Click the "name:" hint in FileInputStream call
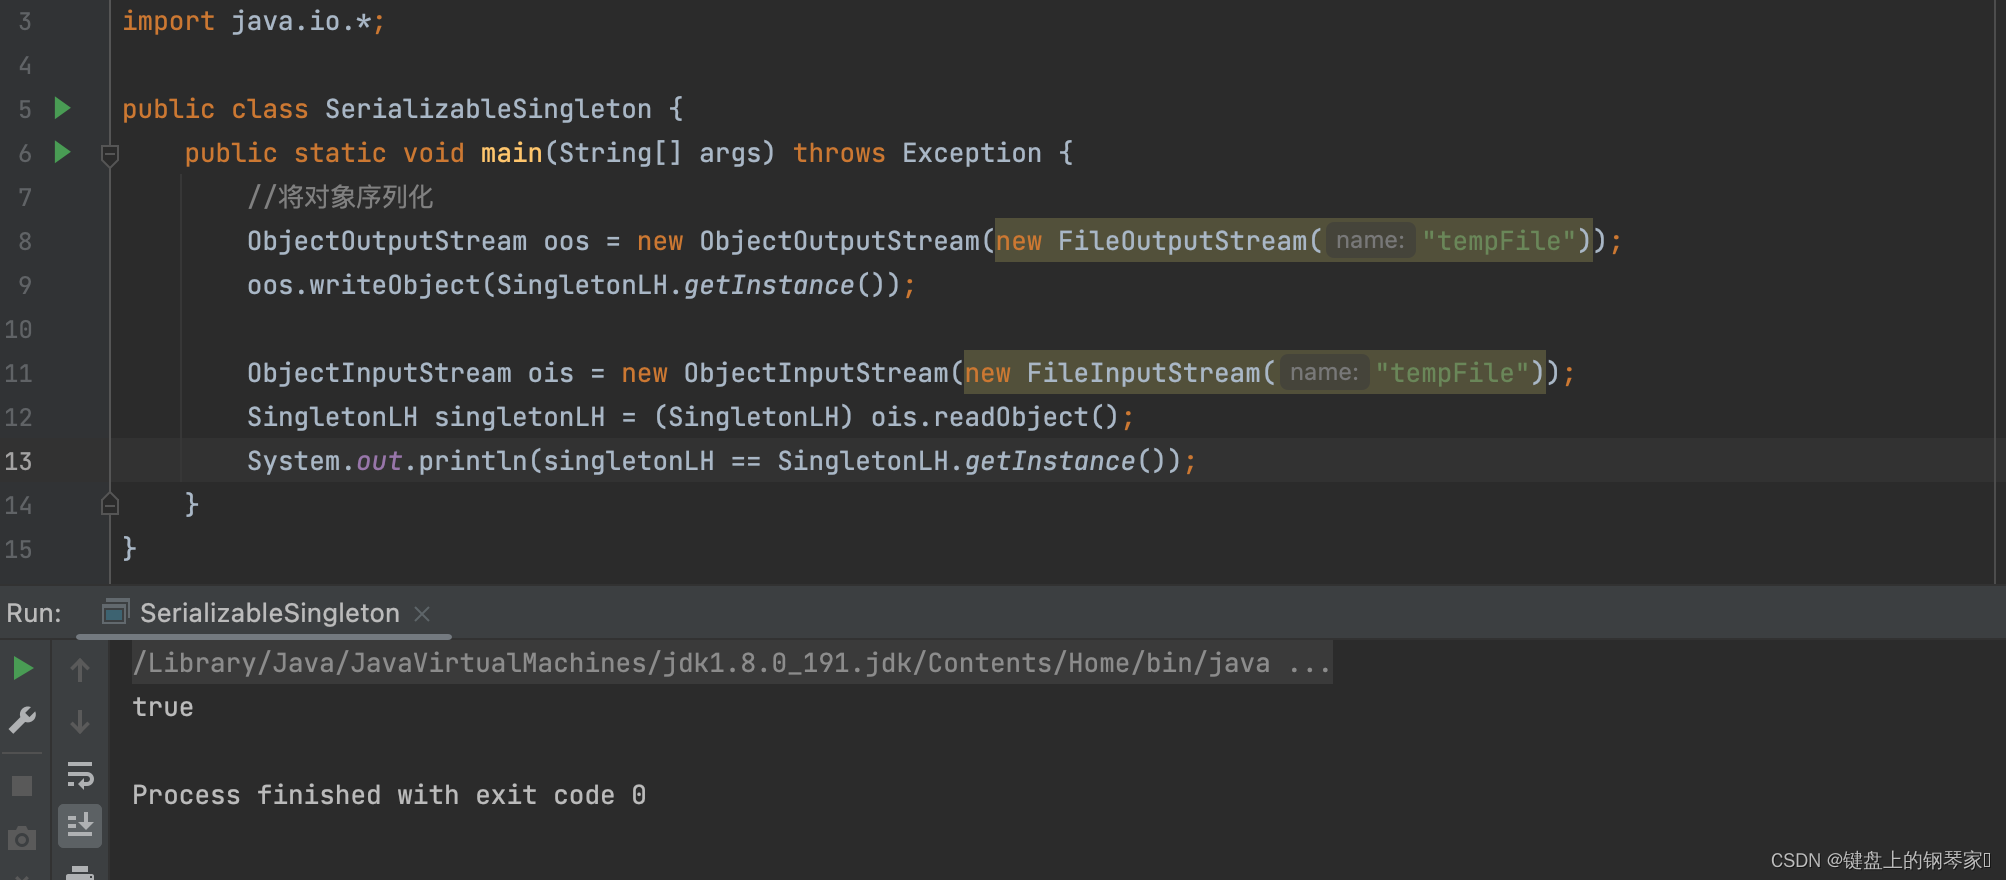The width and height of the screenshot is (2006, 880). pyautogui.click(x=1324, y=372)
